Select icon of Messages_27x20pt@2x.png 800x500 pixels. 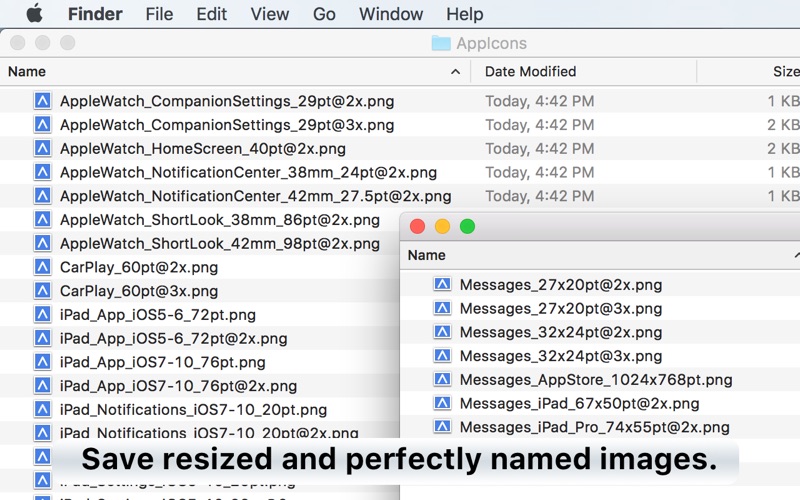[x=442, y=284]
